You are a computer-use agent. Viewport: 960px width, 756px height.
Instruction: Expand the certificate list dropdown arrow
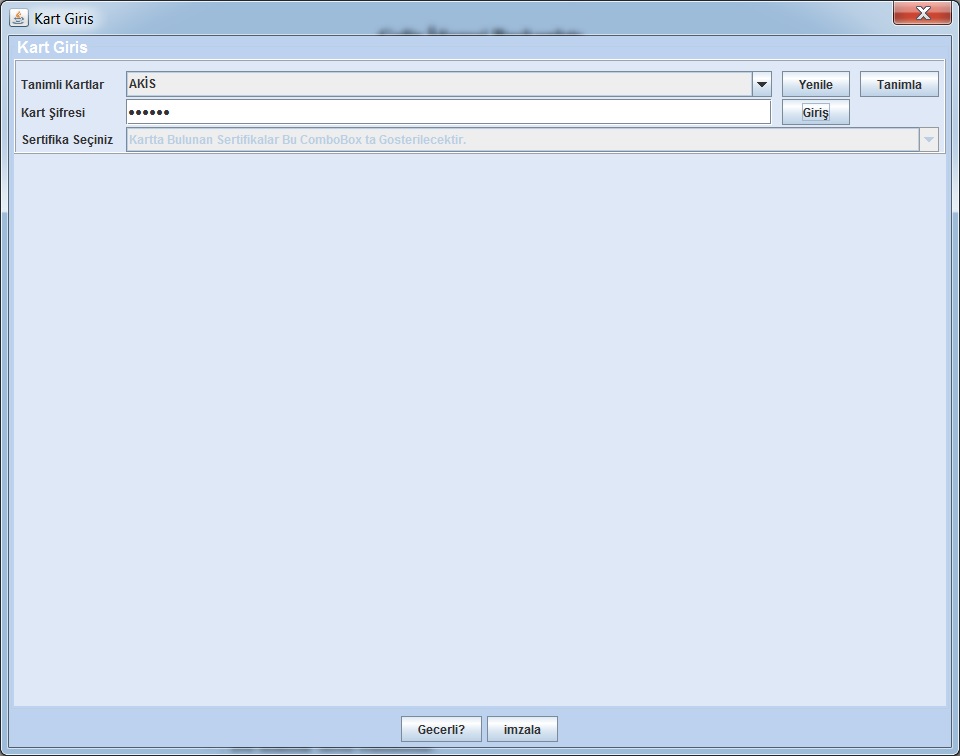pyautogui.click(x=928, y=140)
